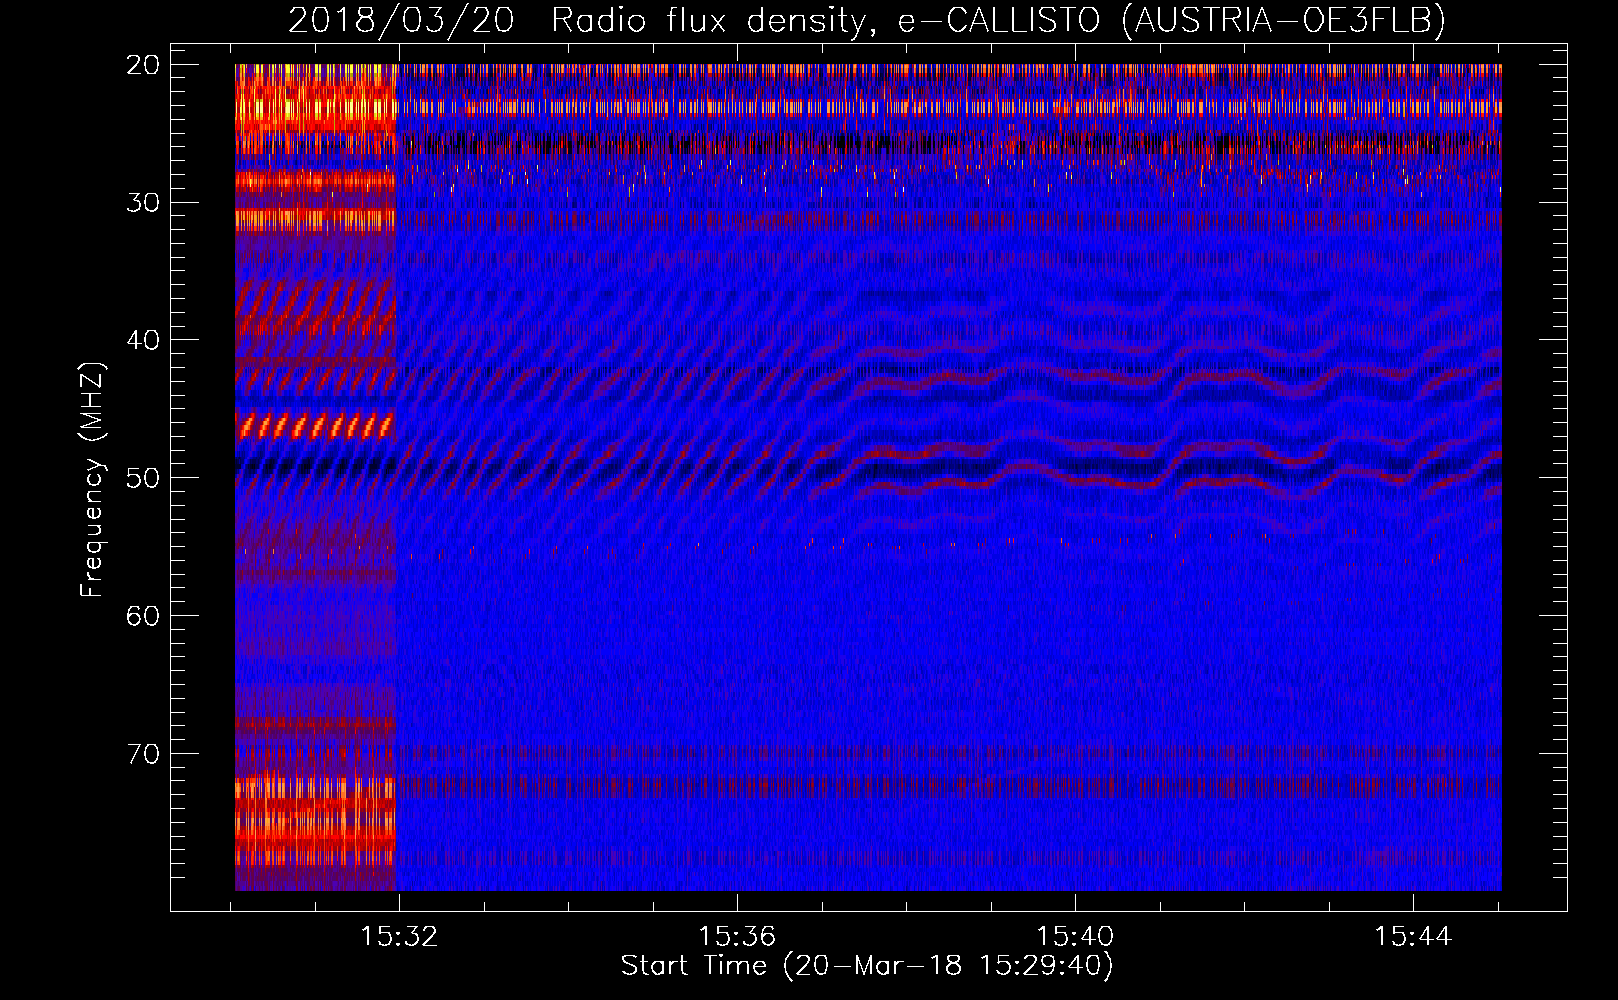Click the Start Time axis label

[866, 966]
